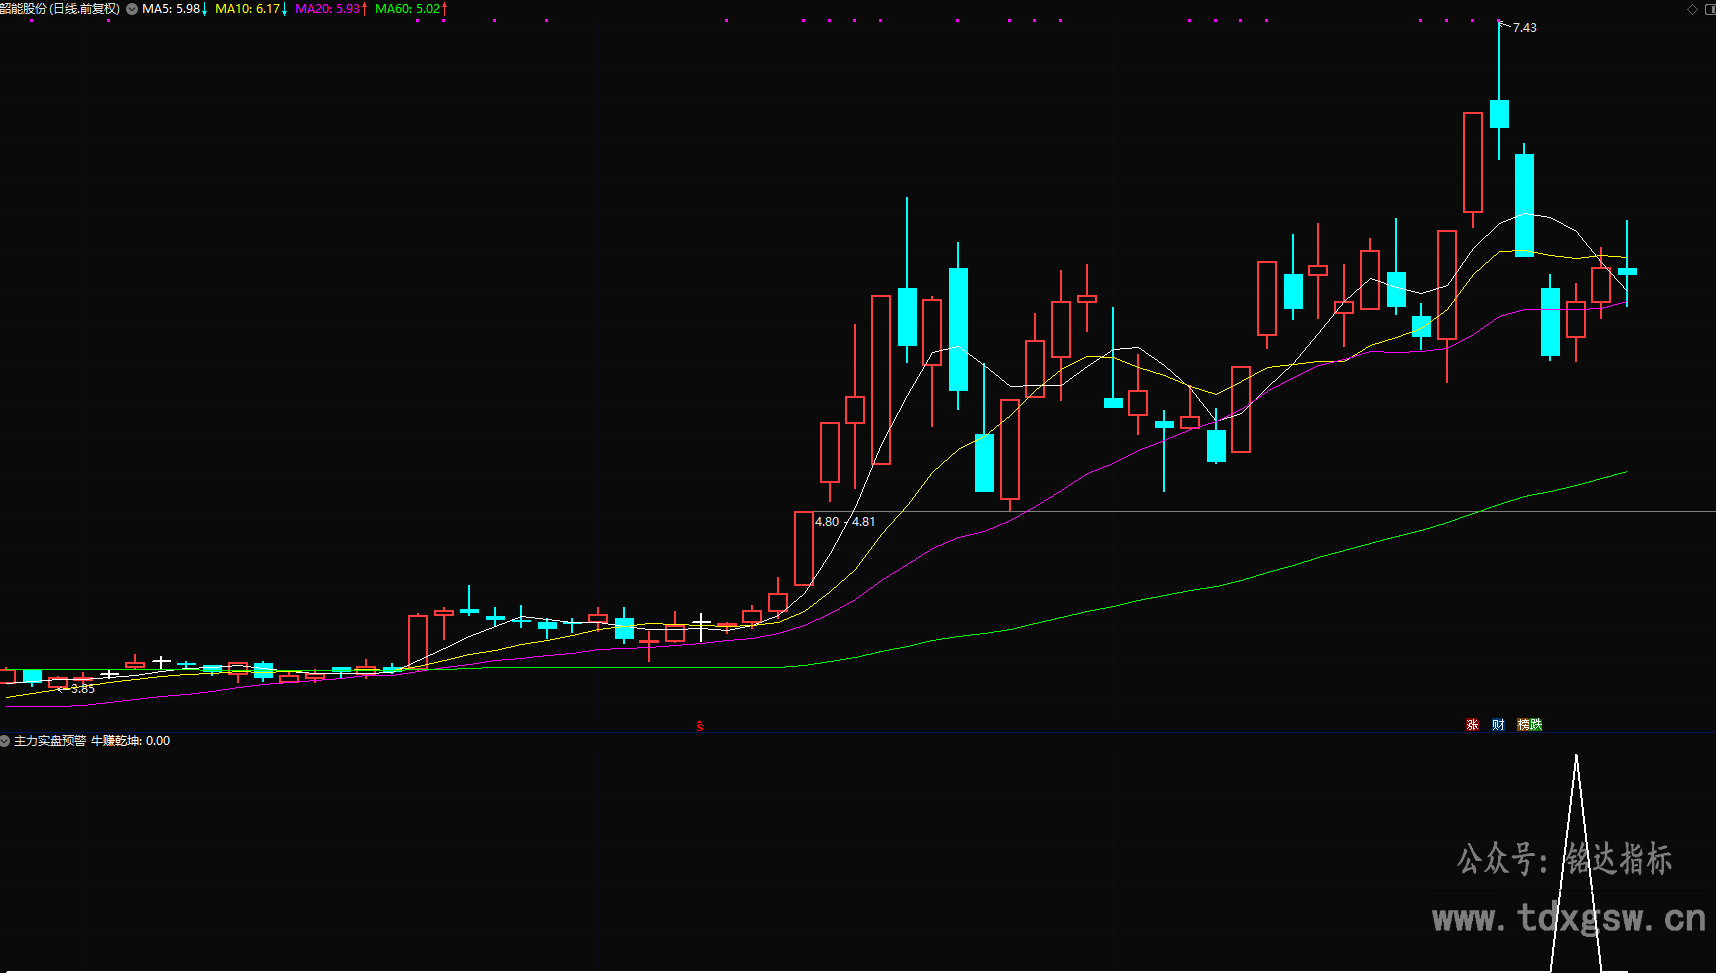1716x973 pixels.
Task: Click the orange 榜 event marker icon
Action: (x=1524, y=725)
